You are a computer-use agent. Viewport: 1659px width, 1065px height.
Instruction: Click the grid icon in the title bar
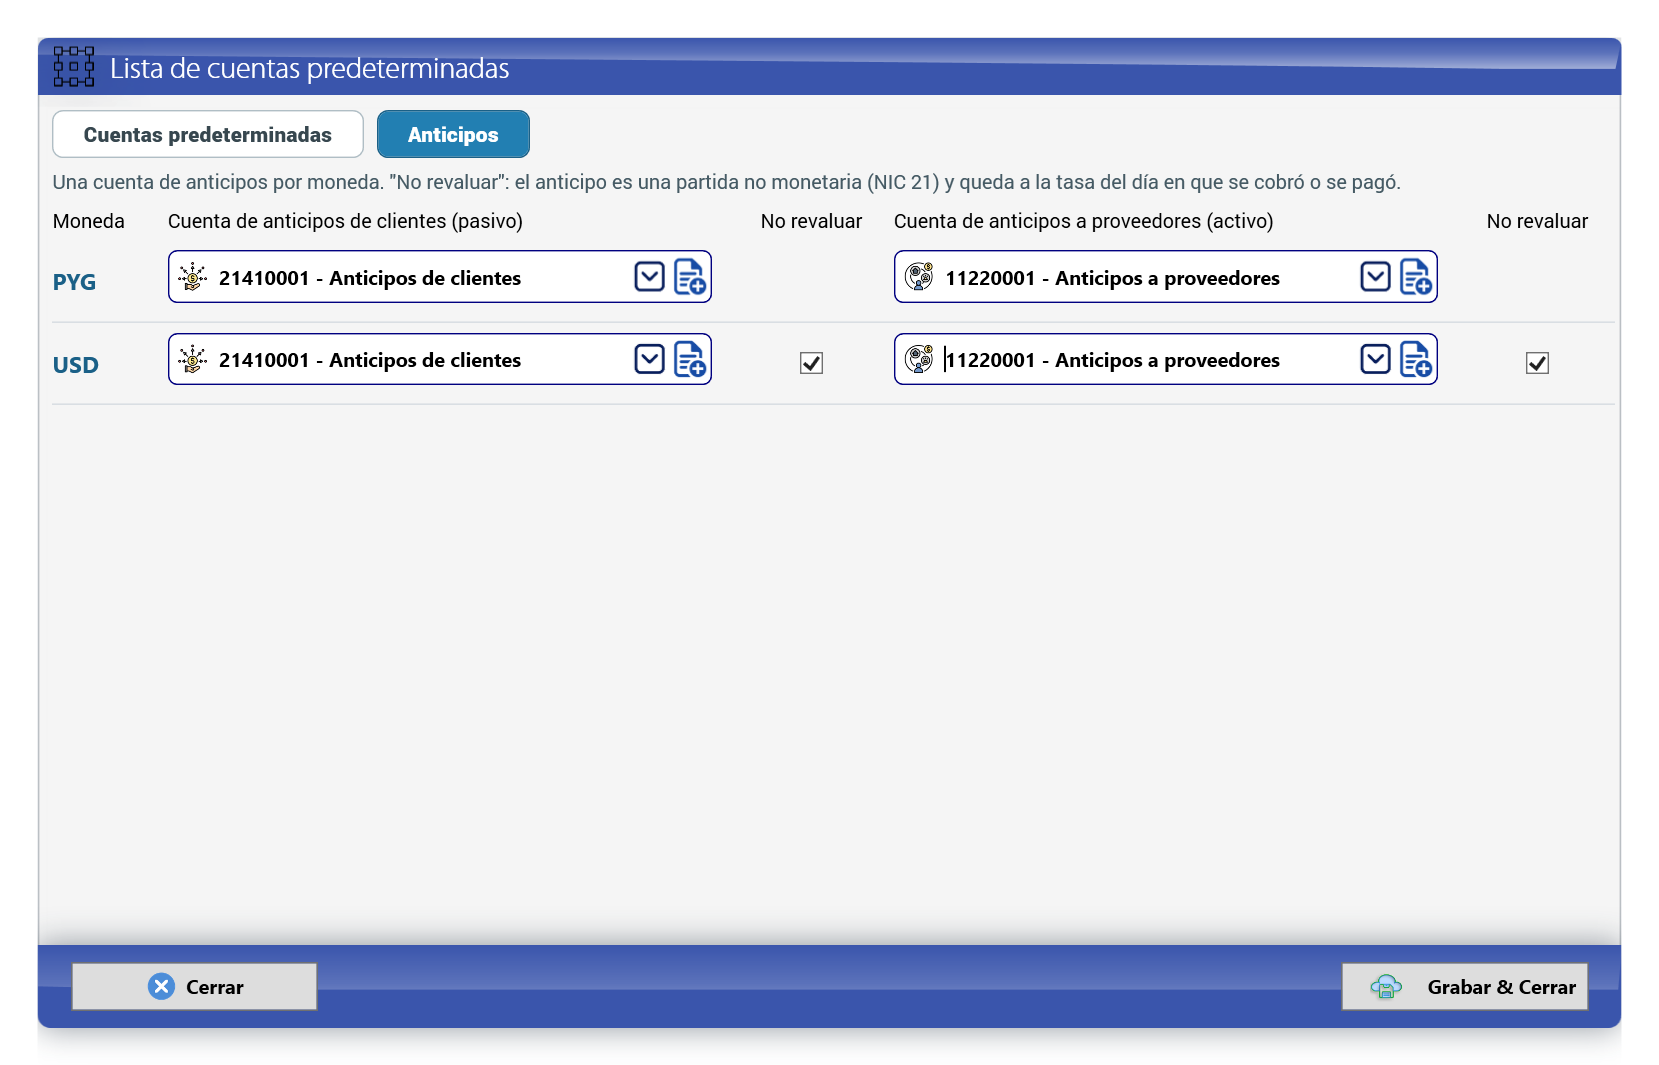[73, 67]
